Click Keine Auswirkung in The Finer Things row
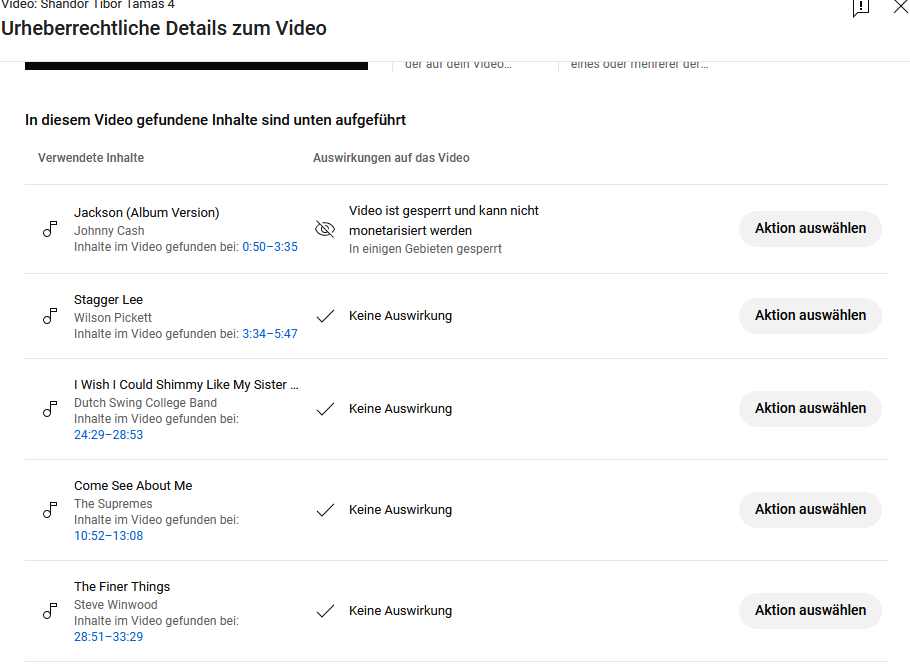 click(400, 611)
